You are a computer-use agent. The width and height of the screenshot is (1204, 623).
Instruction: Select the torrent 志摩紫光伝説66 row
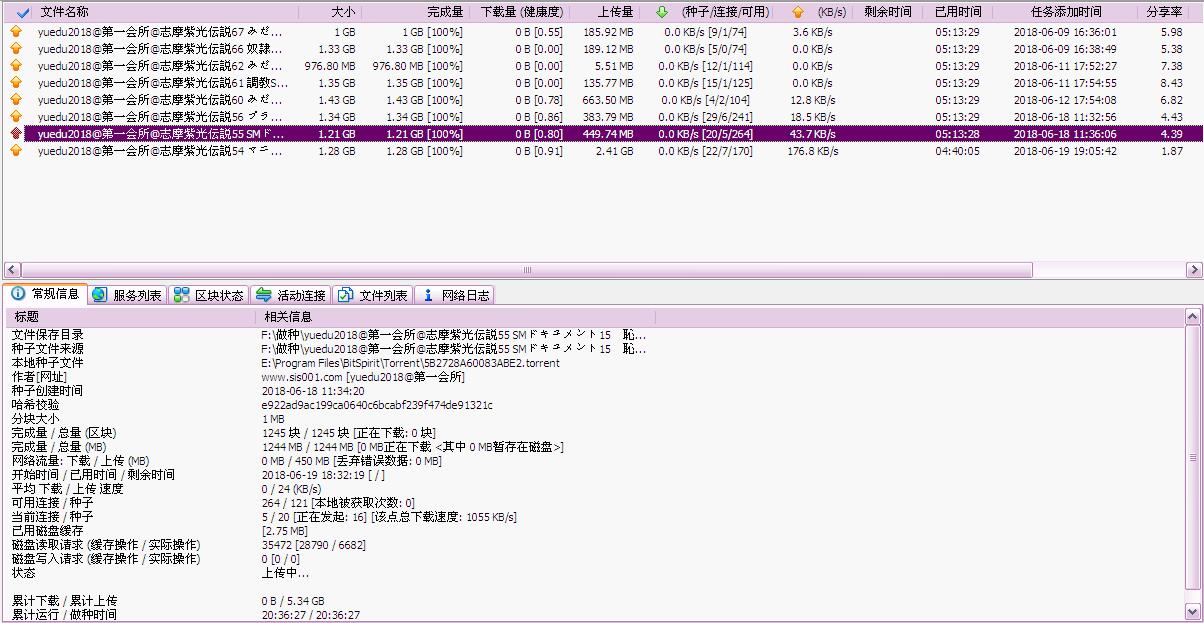(x=160, y=49)
